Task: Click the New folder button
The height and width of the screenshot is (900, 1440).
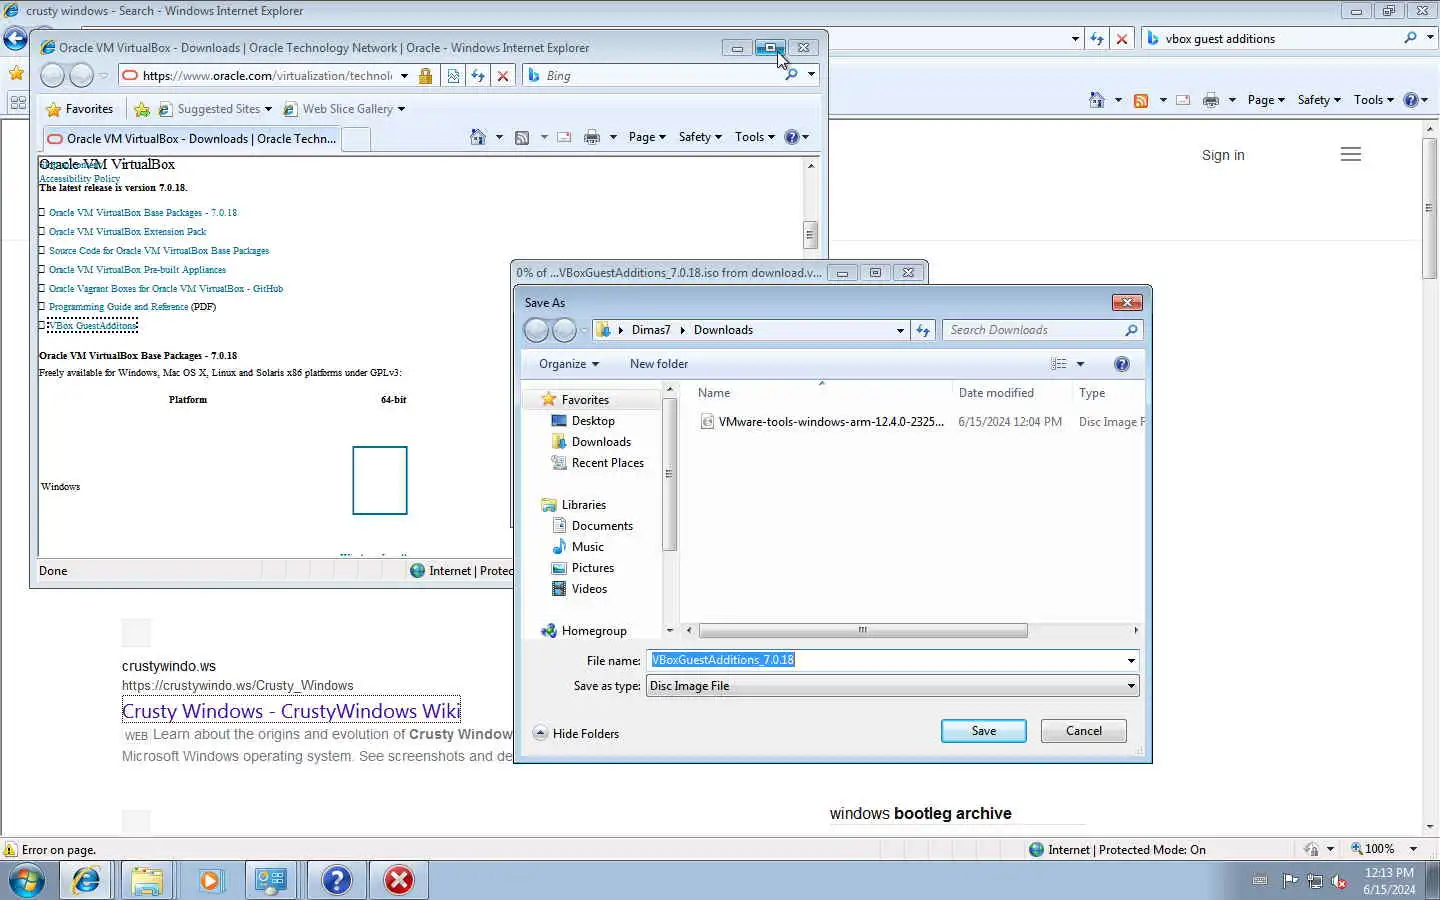Action: click(x=659, y=364)
